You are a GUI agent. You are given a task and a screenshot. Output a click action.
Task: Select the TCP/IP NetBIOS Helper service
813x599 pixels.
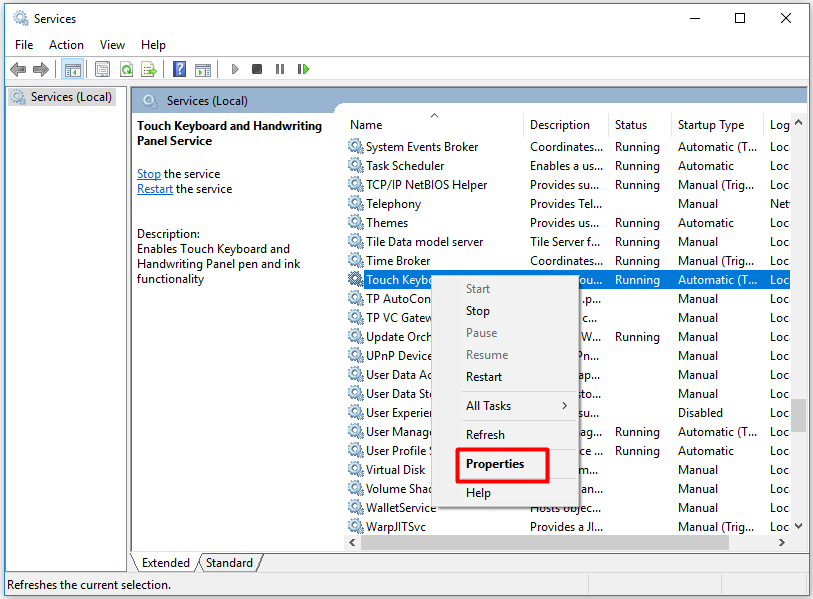(x=568, y=185)
